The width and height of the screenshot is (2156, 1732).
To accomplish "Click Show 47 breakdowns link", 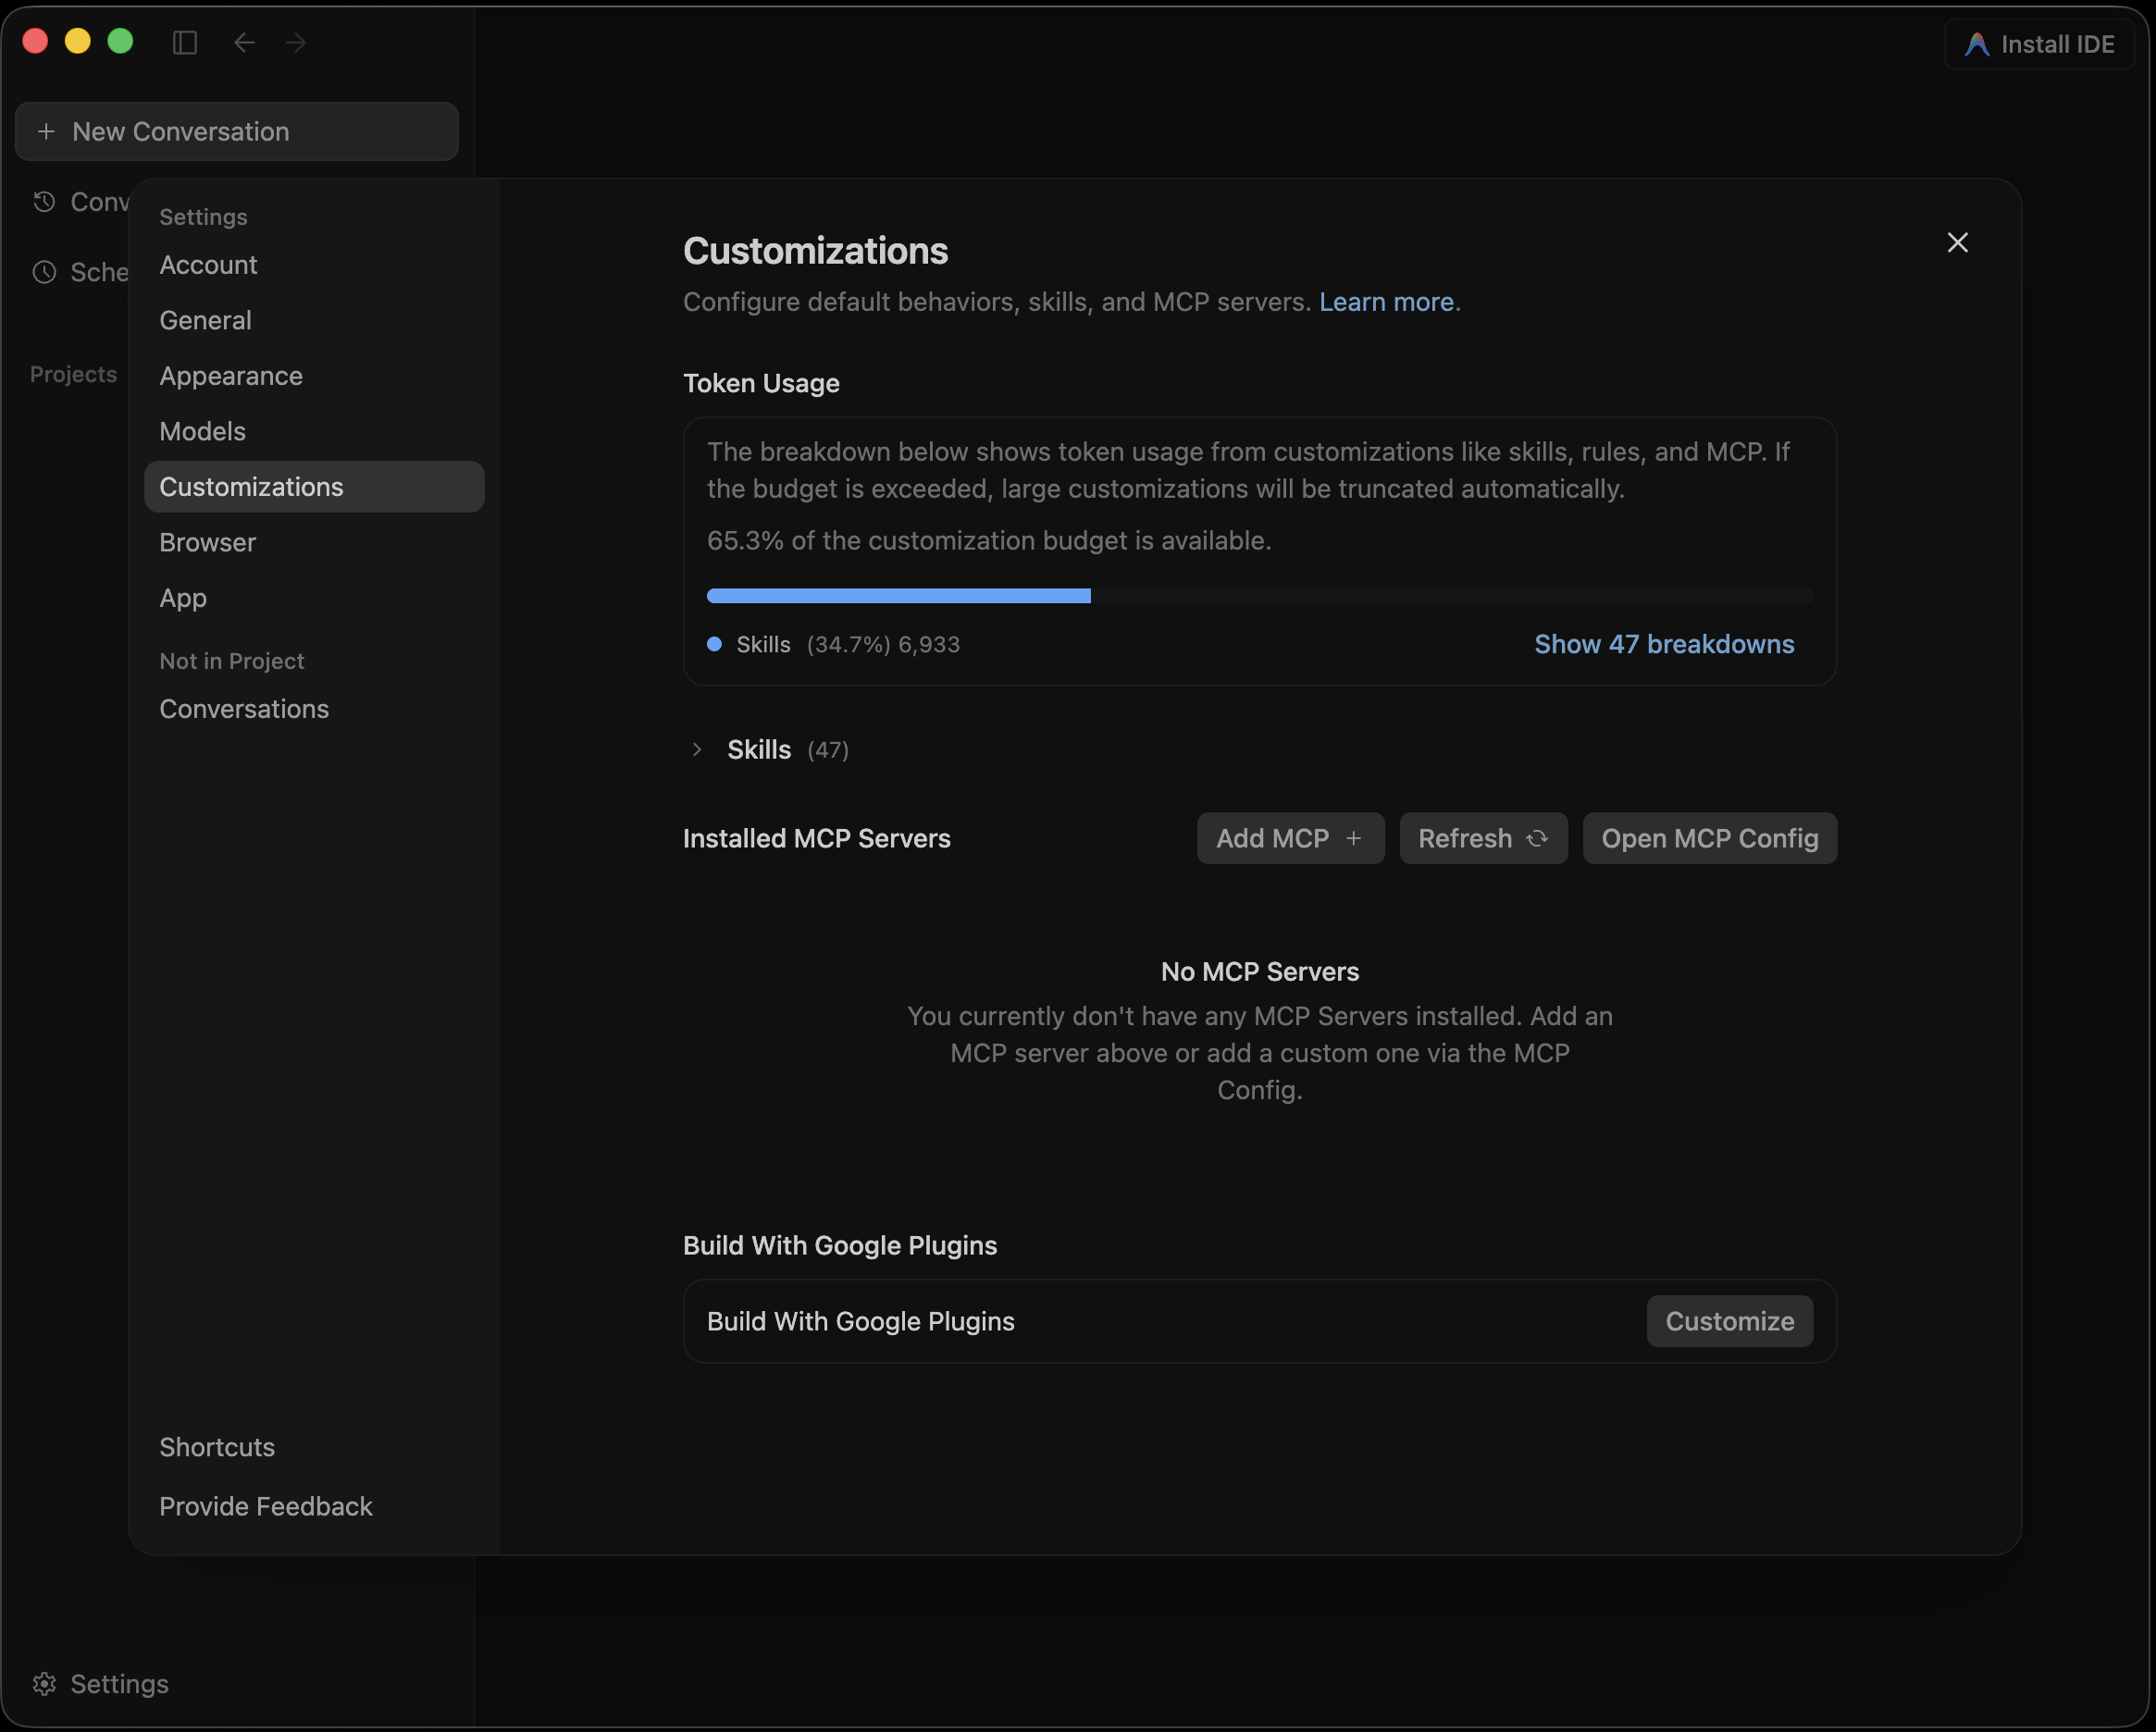I will pyautogui.click(x=1664, y=644).
